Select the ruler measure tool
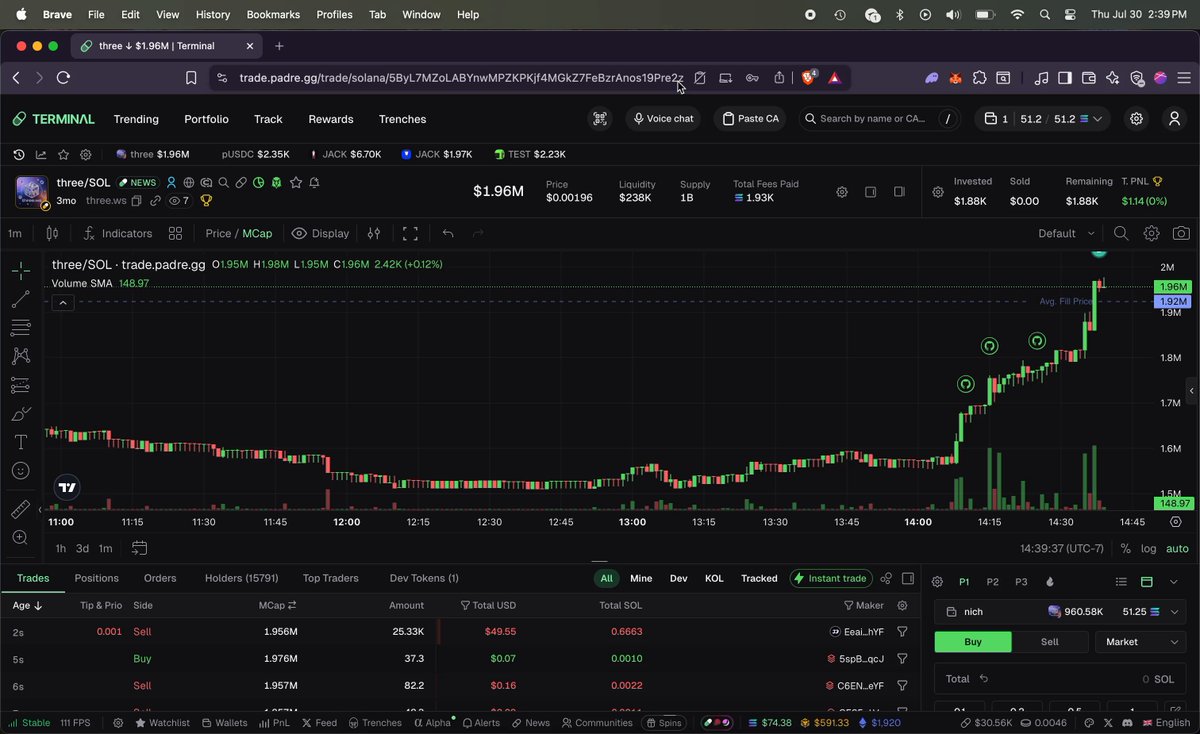The width and height of the screenshot is (1200, 734). point(20,510)
